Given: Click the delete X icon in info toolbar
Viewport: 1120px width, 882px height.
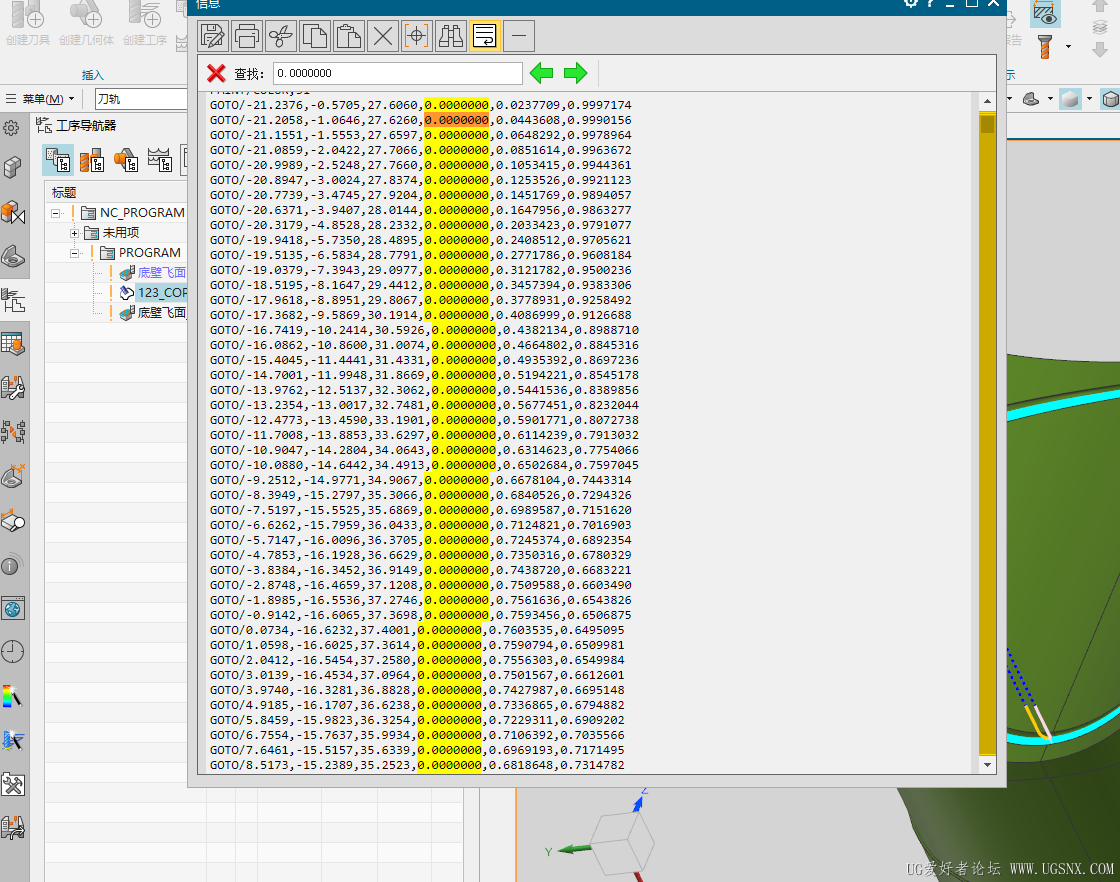Looking at the screenshot, I should click(383, 35).
